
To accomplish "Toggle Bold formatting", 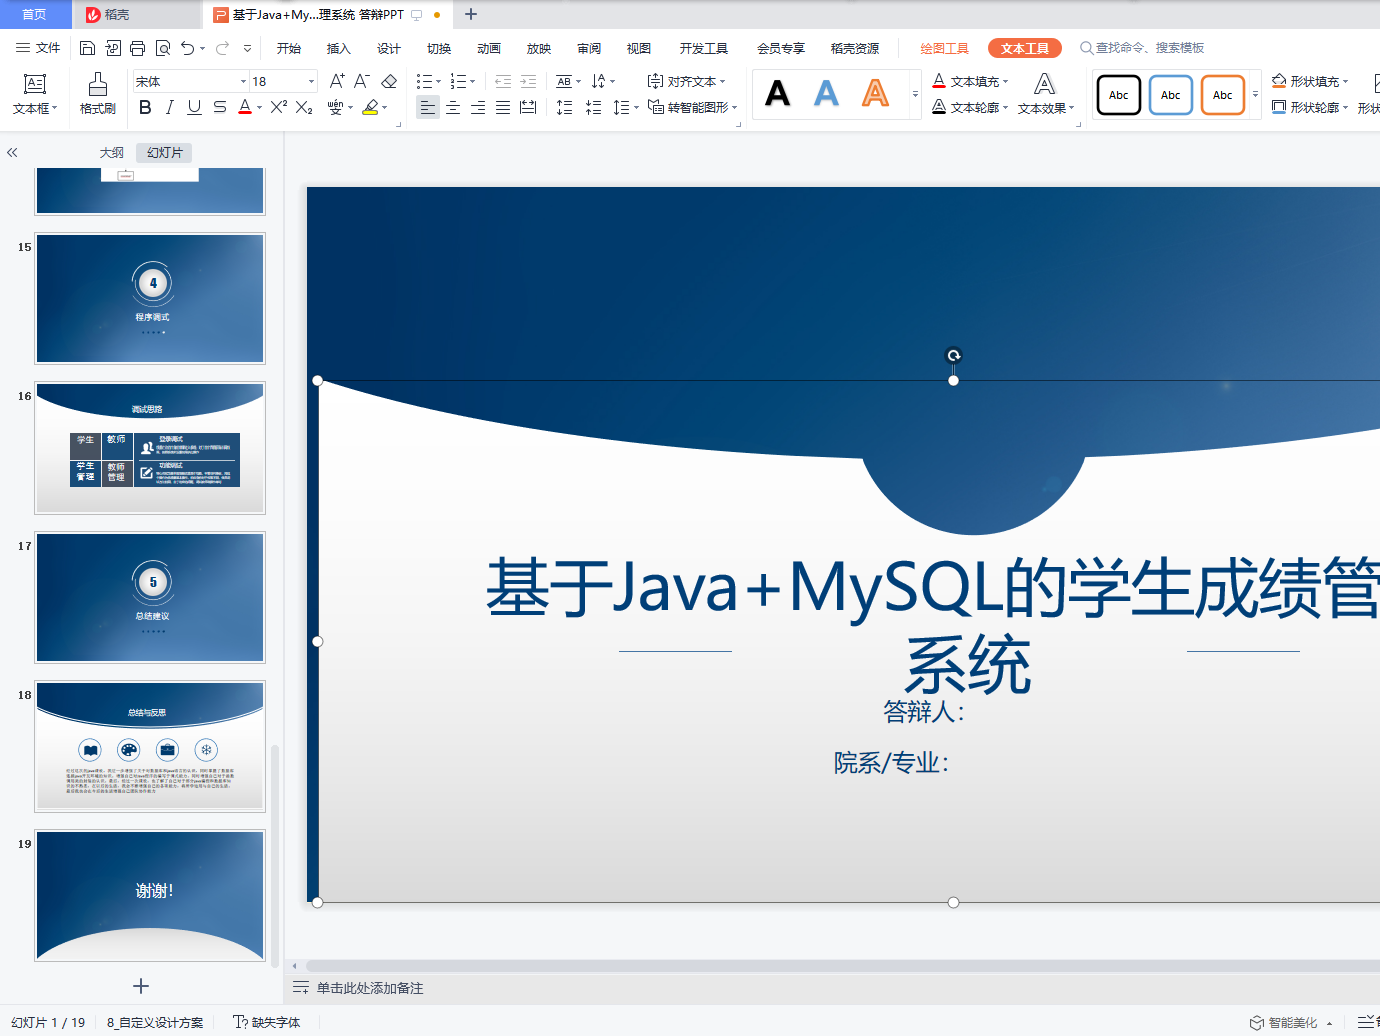I will [146, 107].
